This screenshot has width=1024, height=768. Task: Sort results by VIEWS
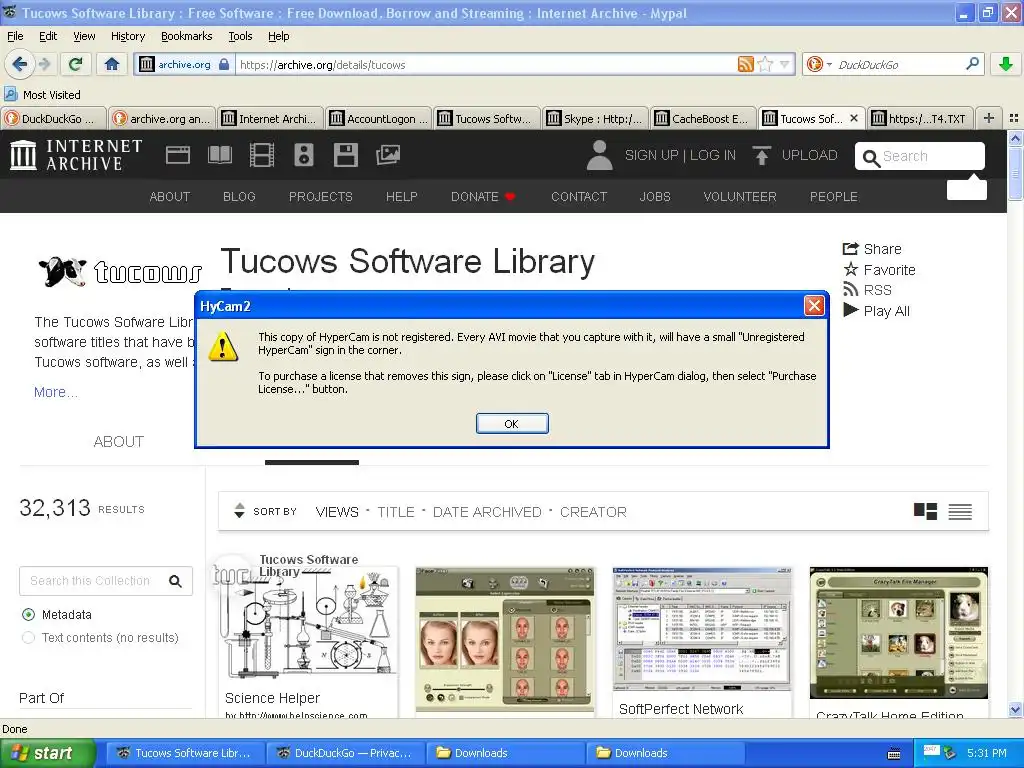click(x=337, y=512)
